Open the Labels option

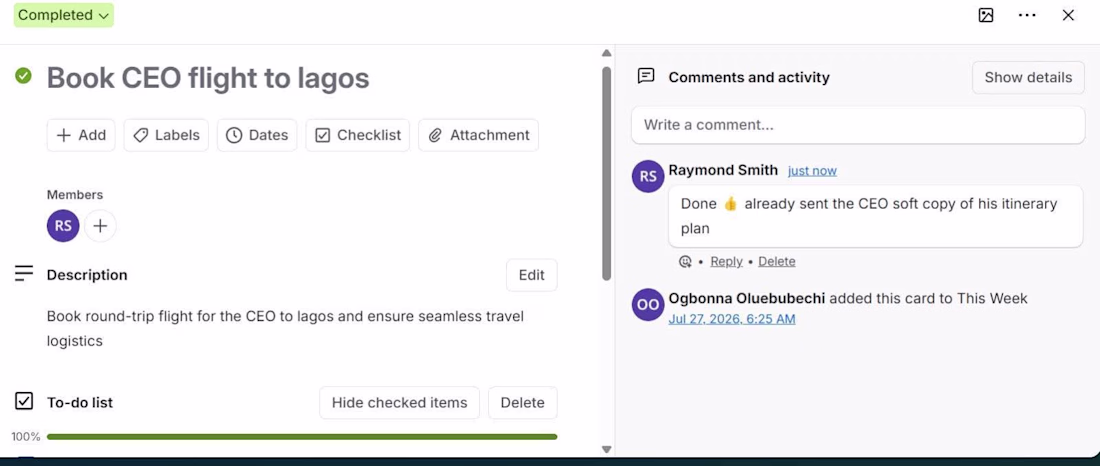pyautogui.click(x=166, y=135)
